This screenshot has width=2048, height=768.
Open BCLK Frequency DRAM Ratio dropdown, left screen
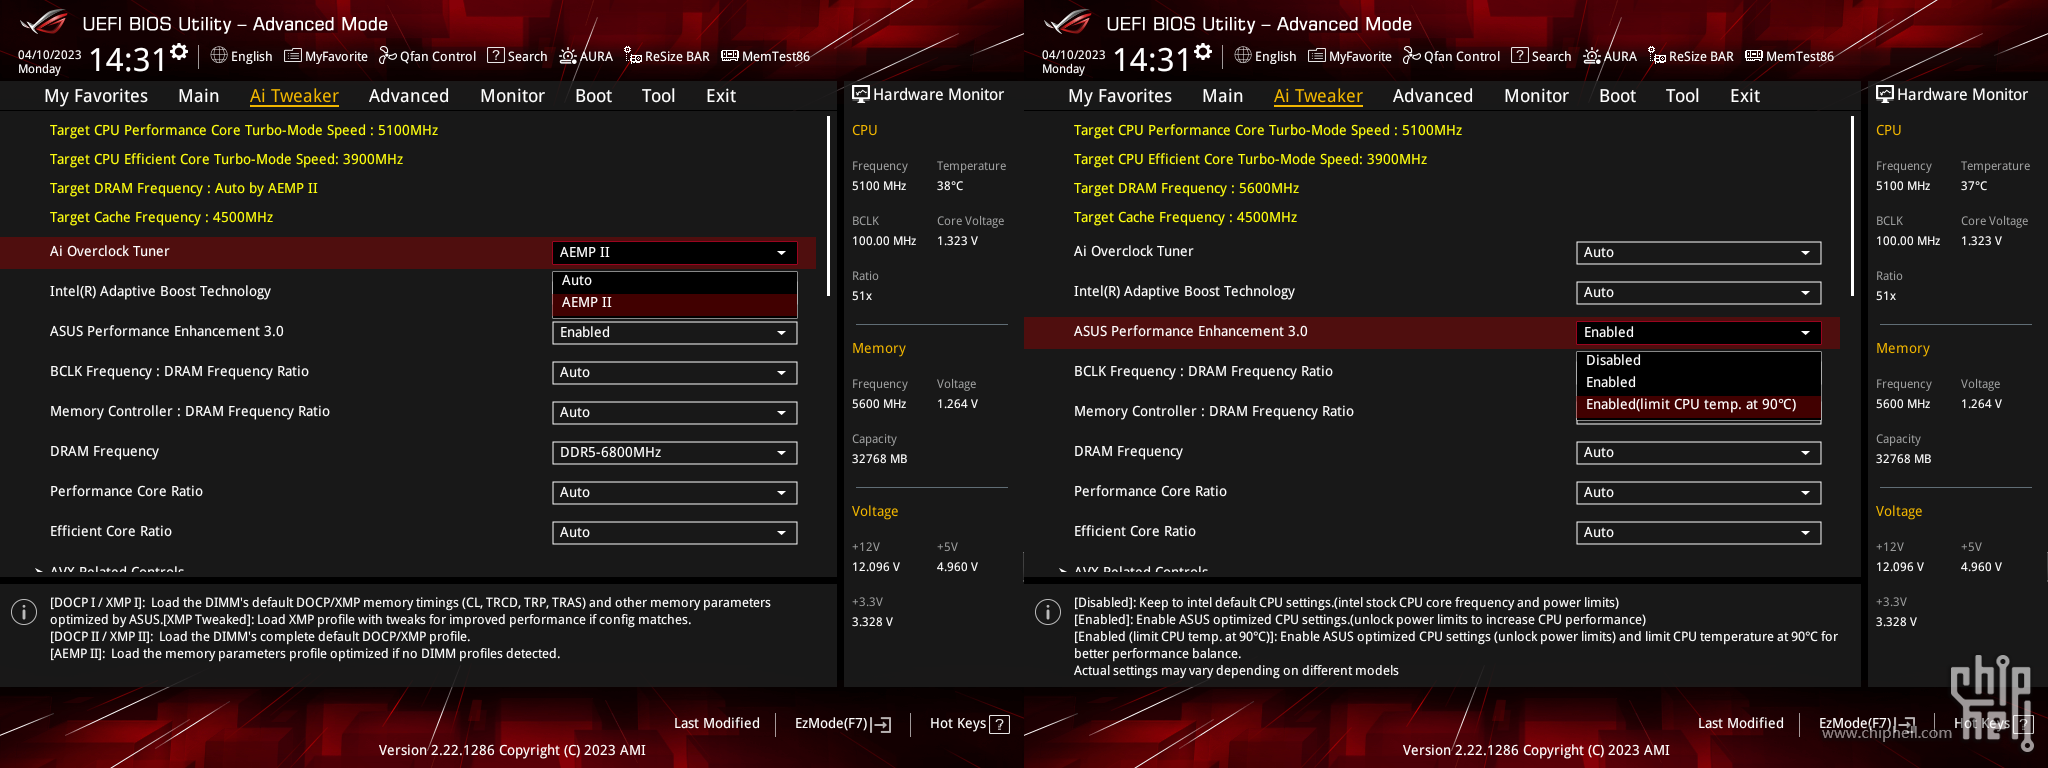pyautogui.click(x=675, y=373)
